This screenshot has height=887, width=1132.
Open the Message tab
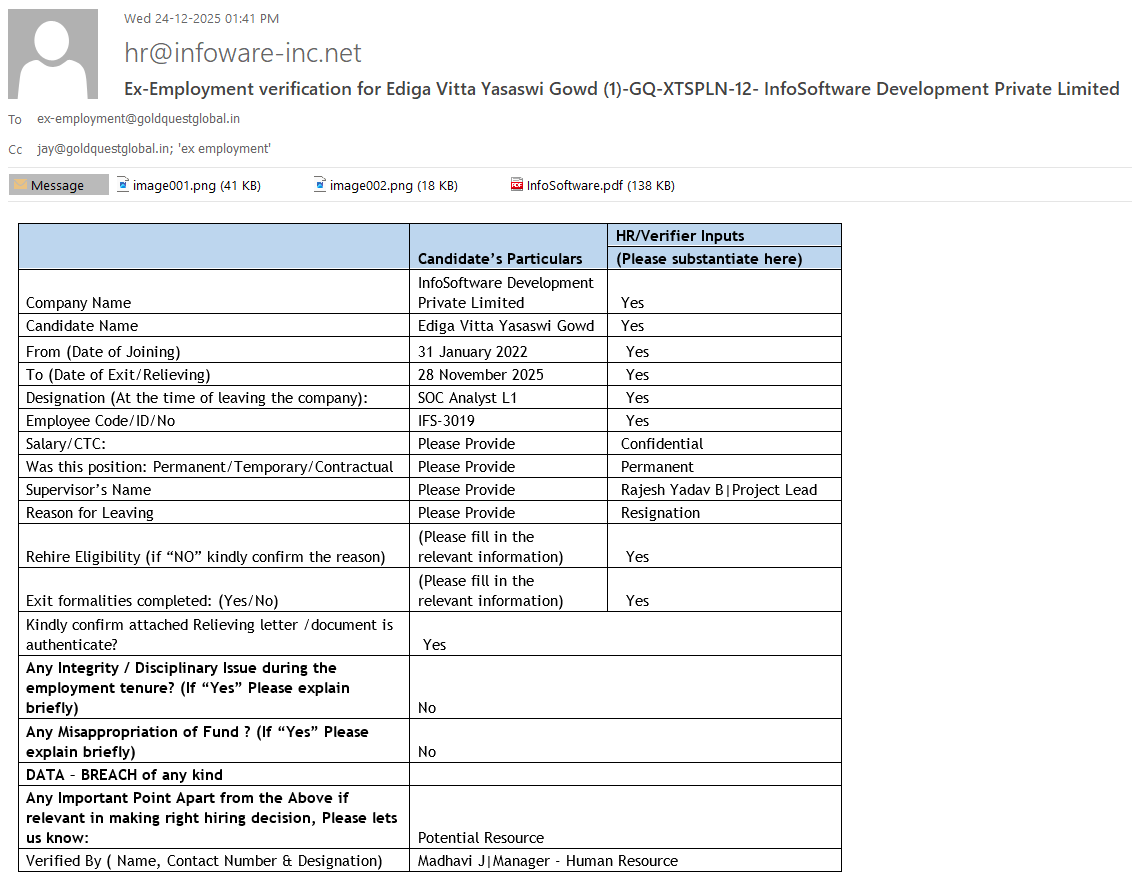pyautogui.click(x=58, y=185)
